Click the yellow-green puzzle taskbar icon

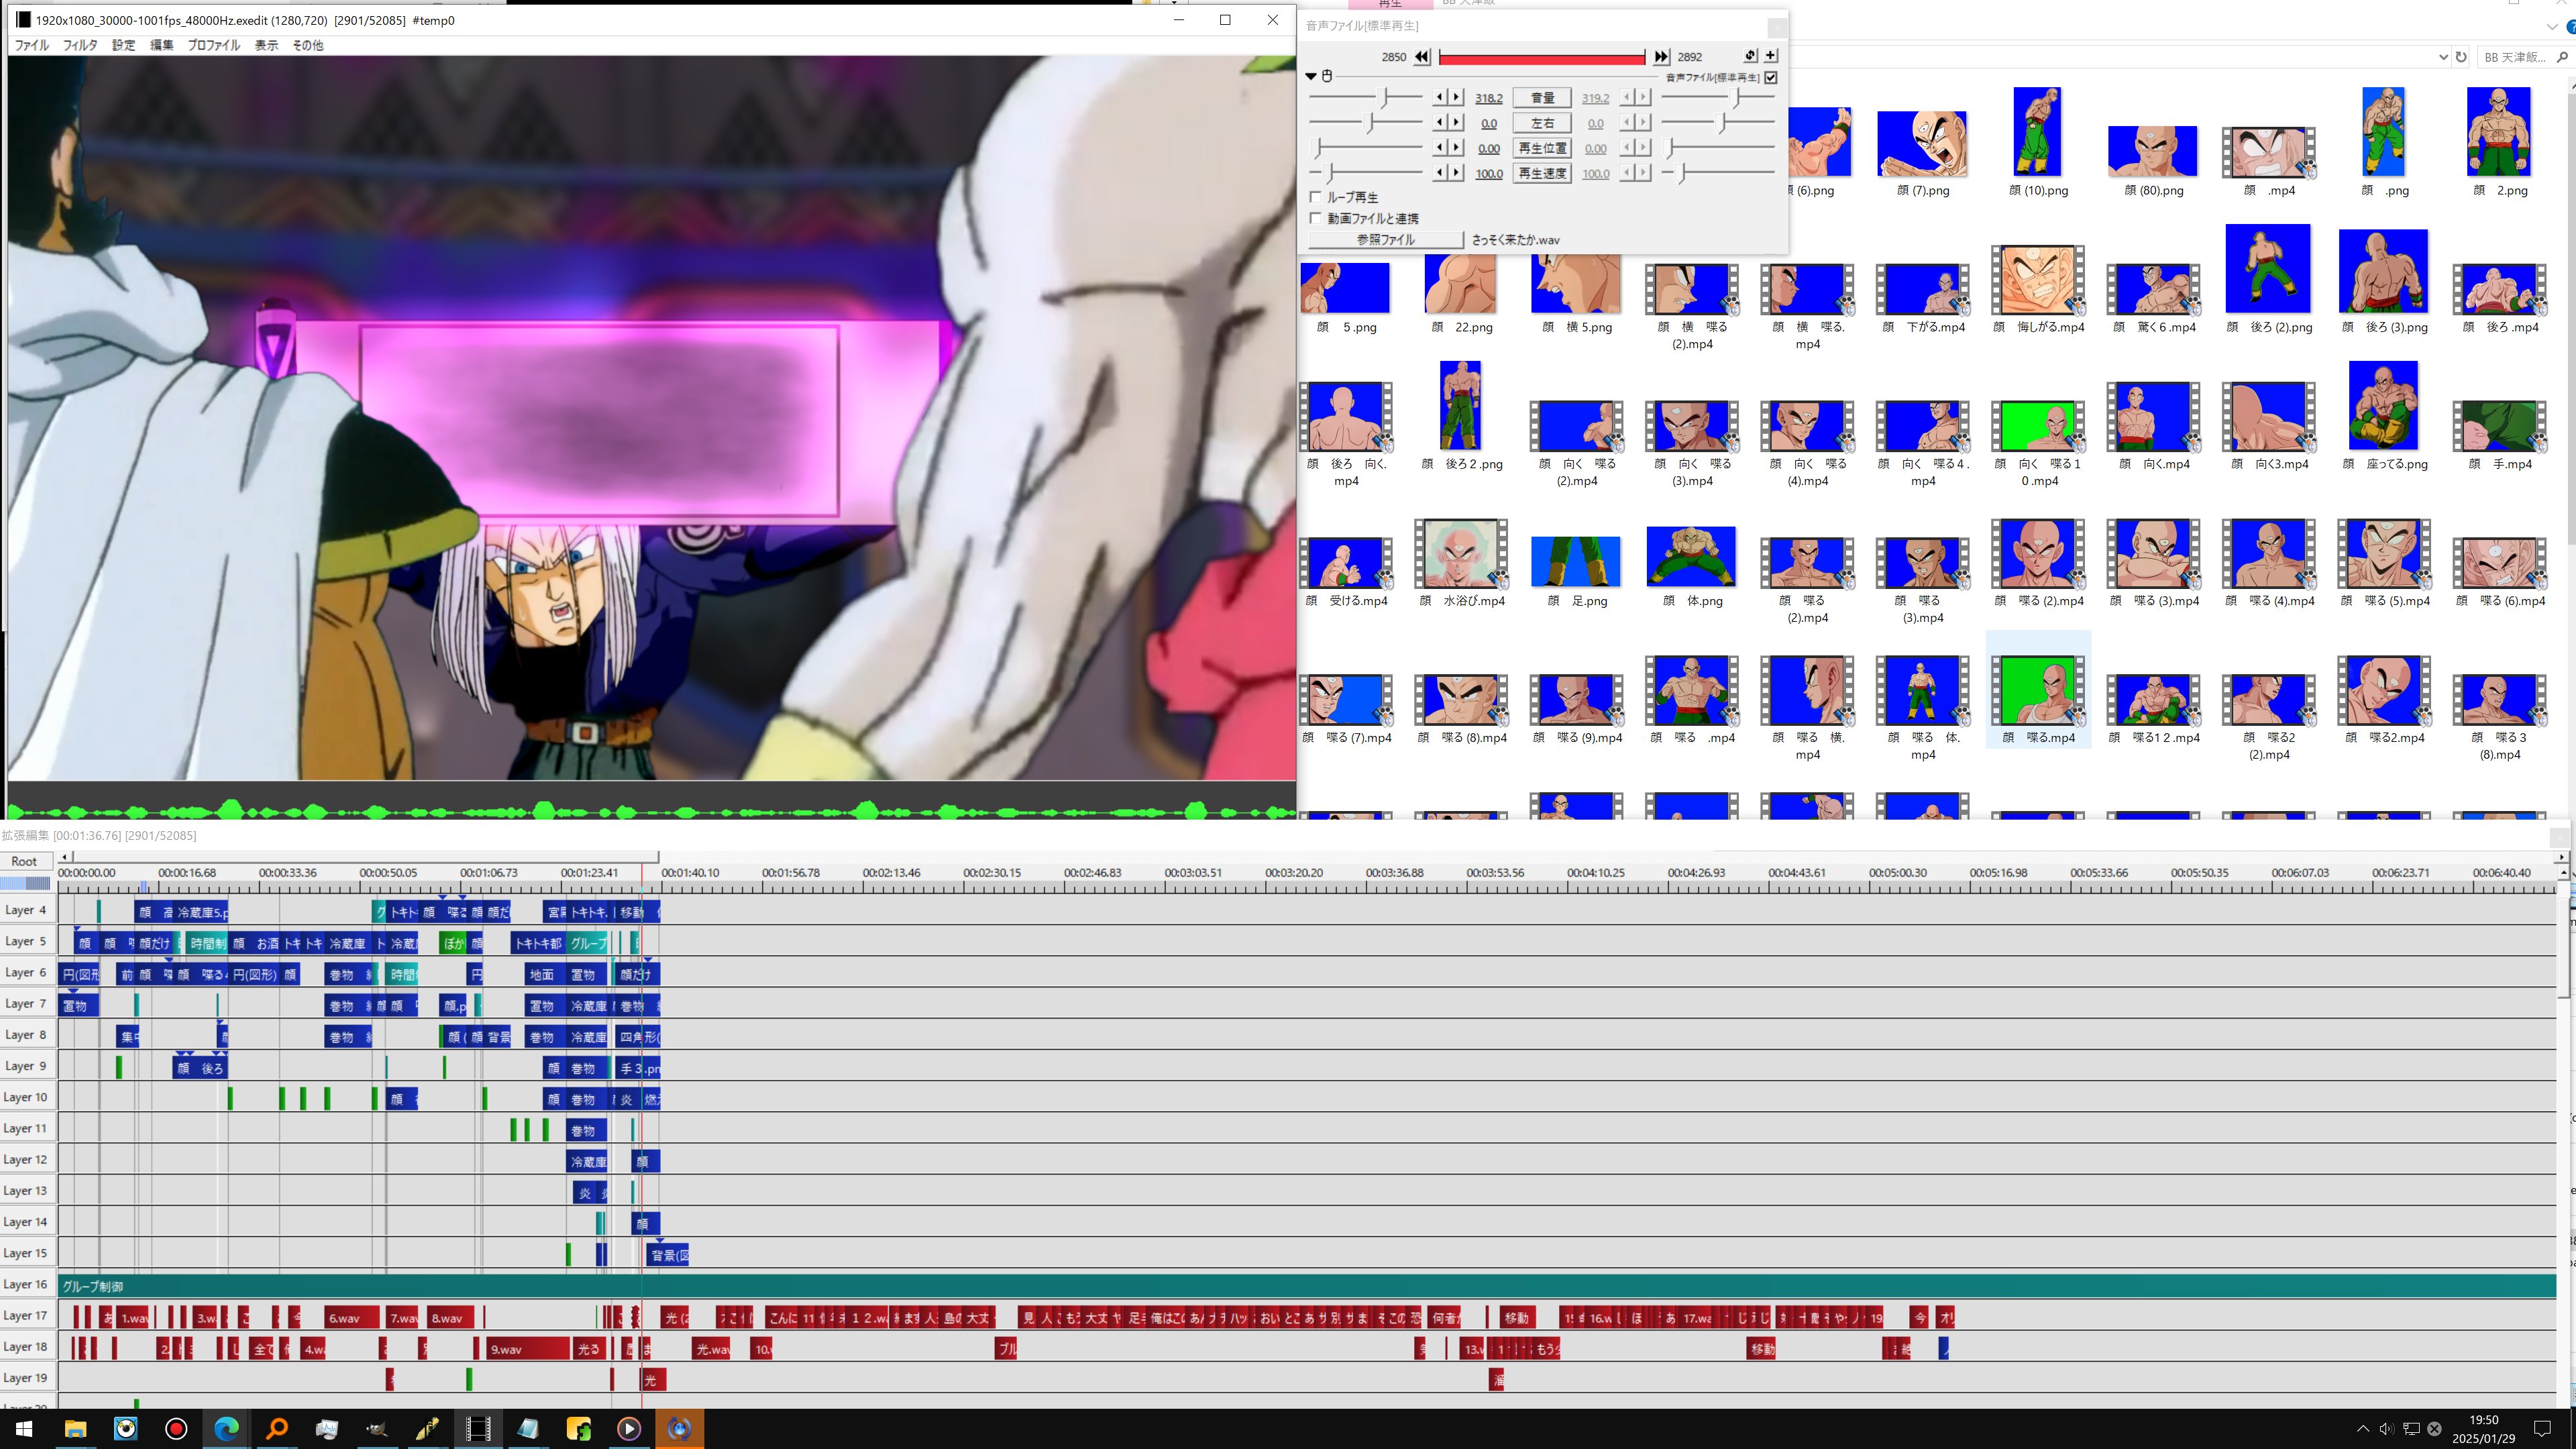point(579,1428)
